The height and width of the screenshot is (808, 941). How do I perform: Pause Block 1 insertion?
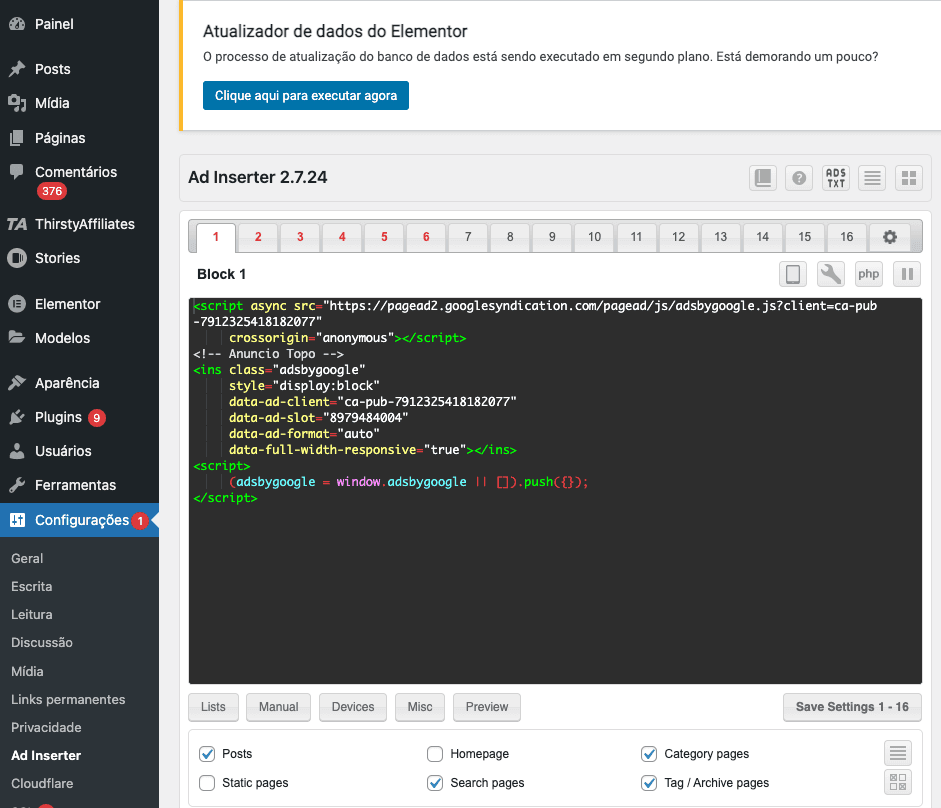907,274
